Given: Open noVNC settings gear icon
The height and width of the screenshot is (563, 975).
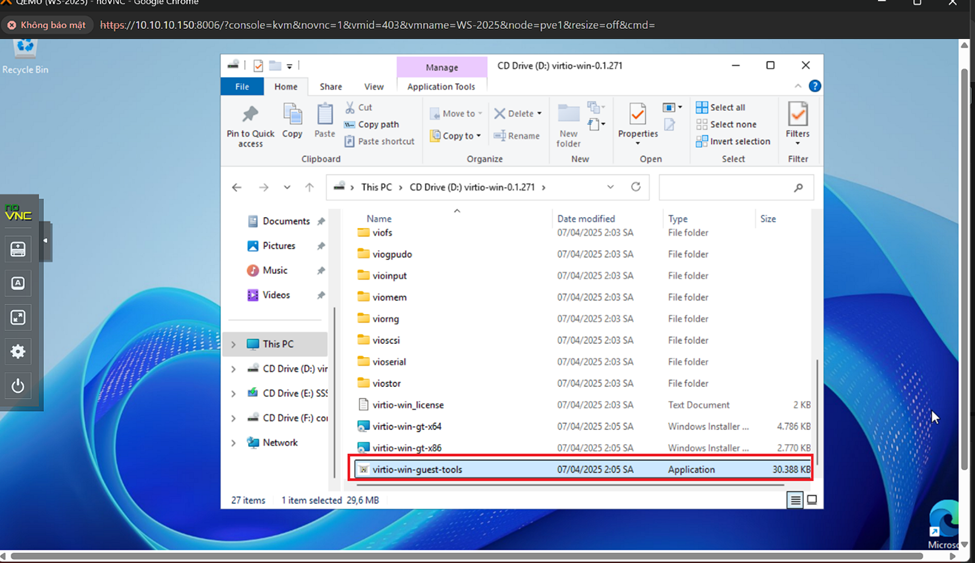Looking at the screenshot, I should 18,352.
